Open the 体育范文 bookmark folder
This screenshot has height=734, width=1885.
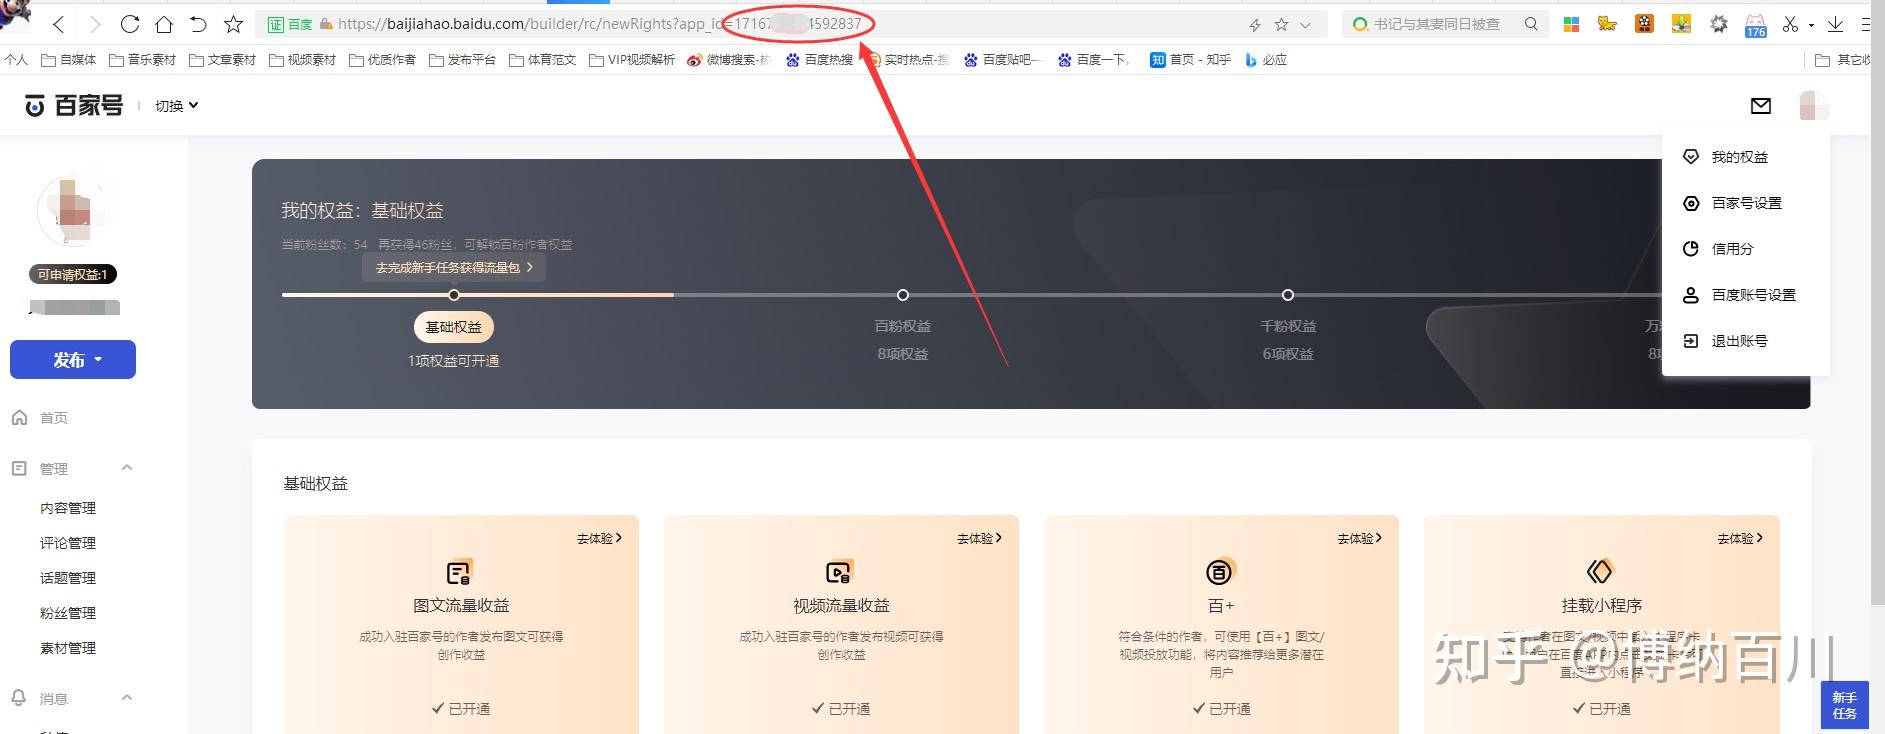[x=542, y=60]
